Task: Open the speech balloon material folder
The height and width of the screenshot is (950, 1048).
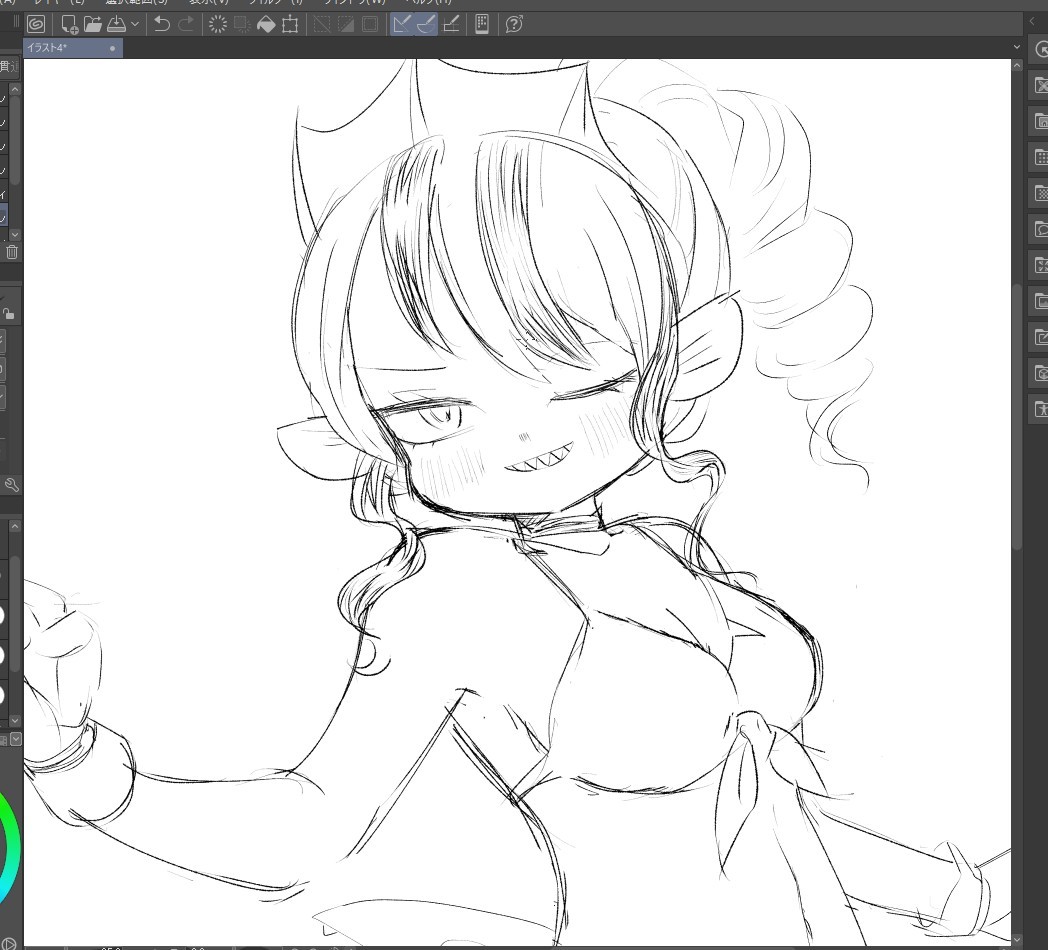Action: pos(1040,229)
